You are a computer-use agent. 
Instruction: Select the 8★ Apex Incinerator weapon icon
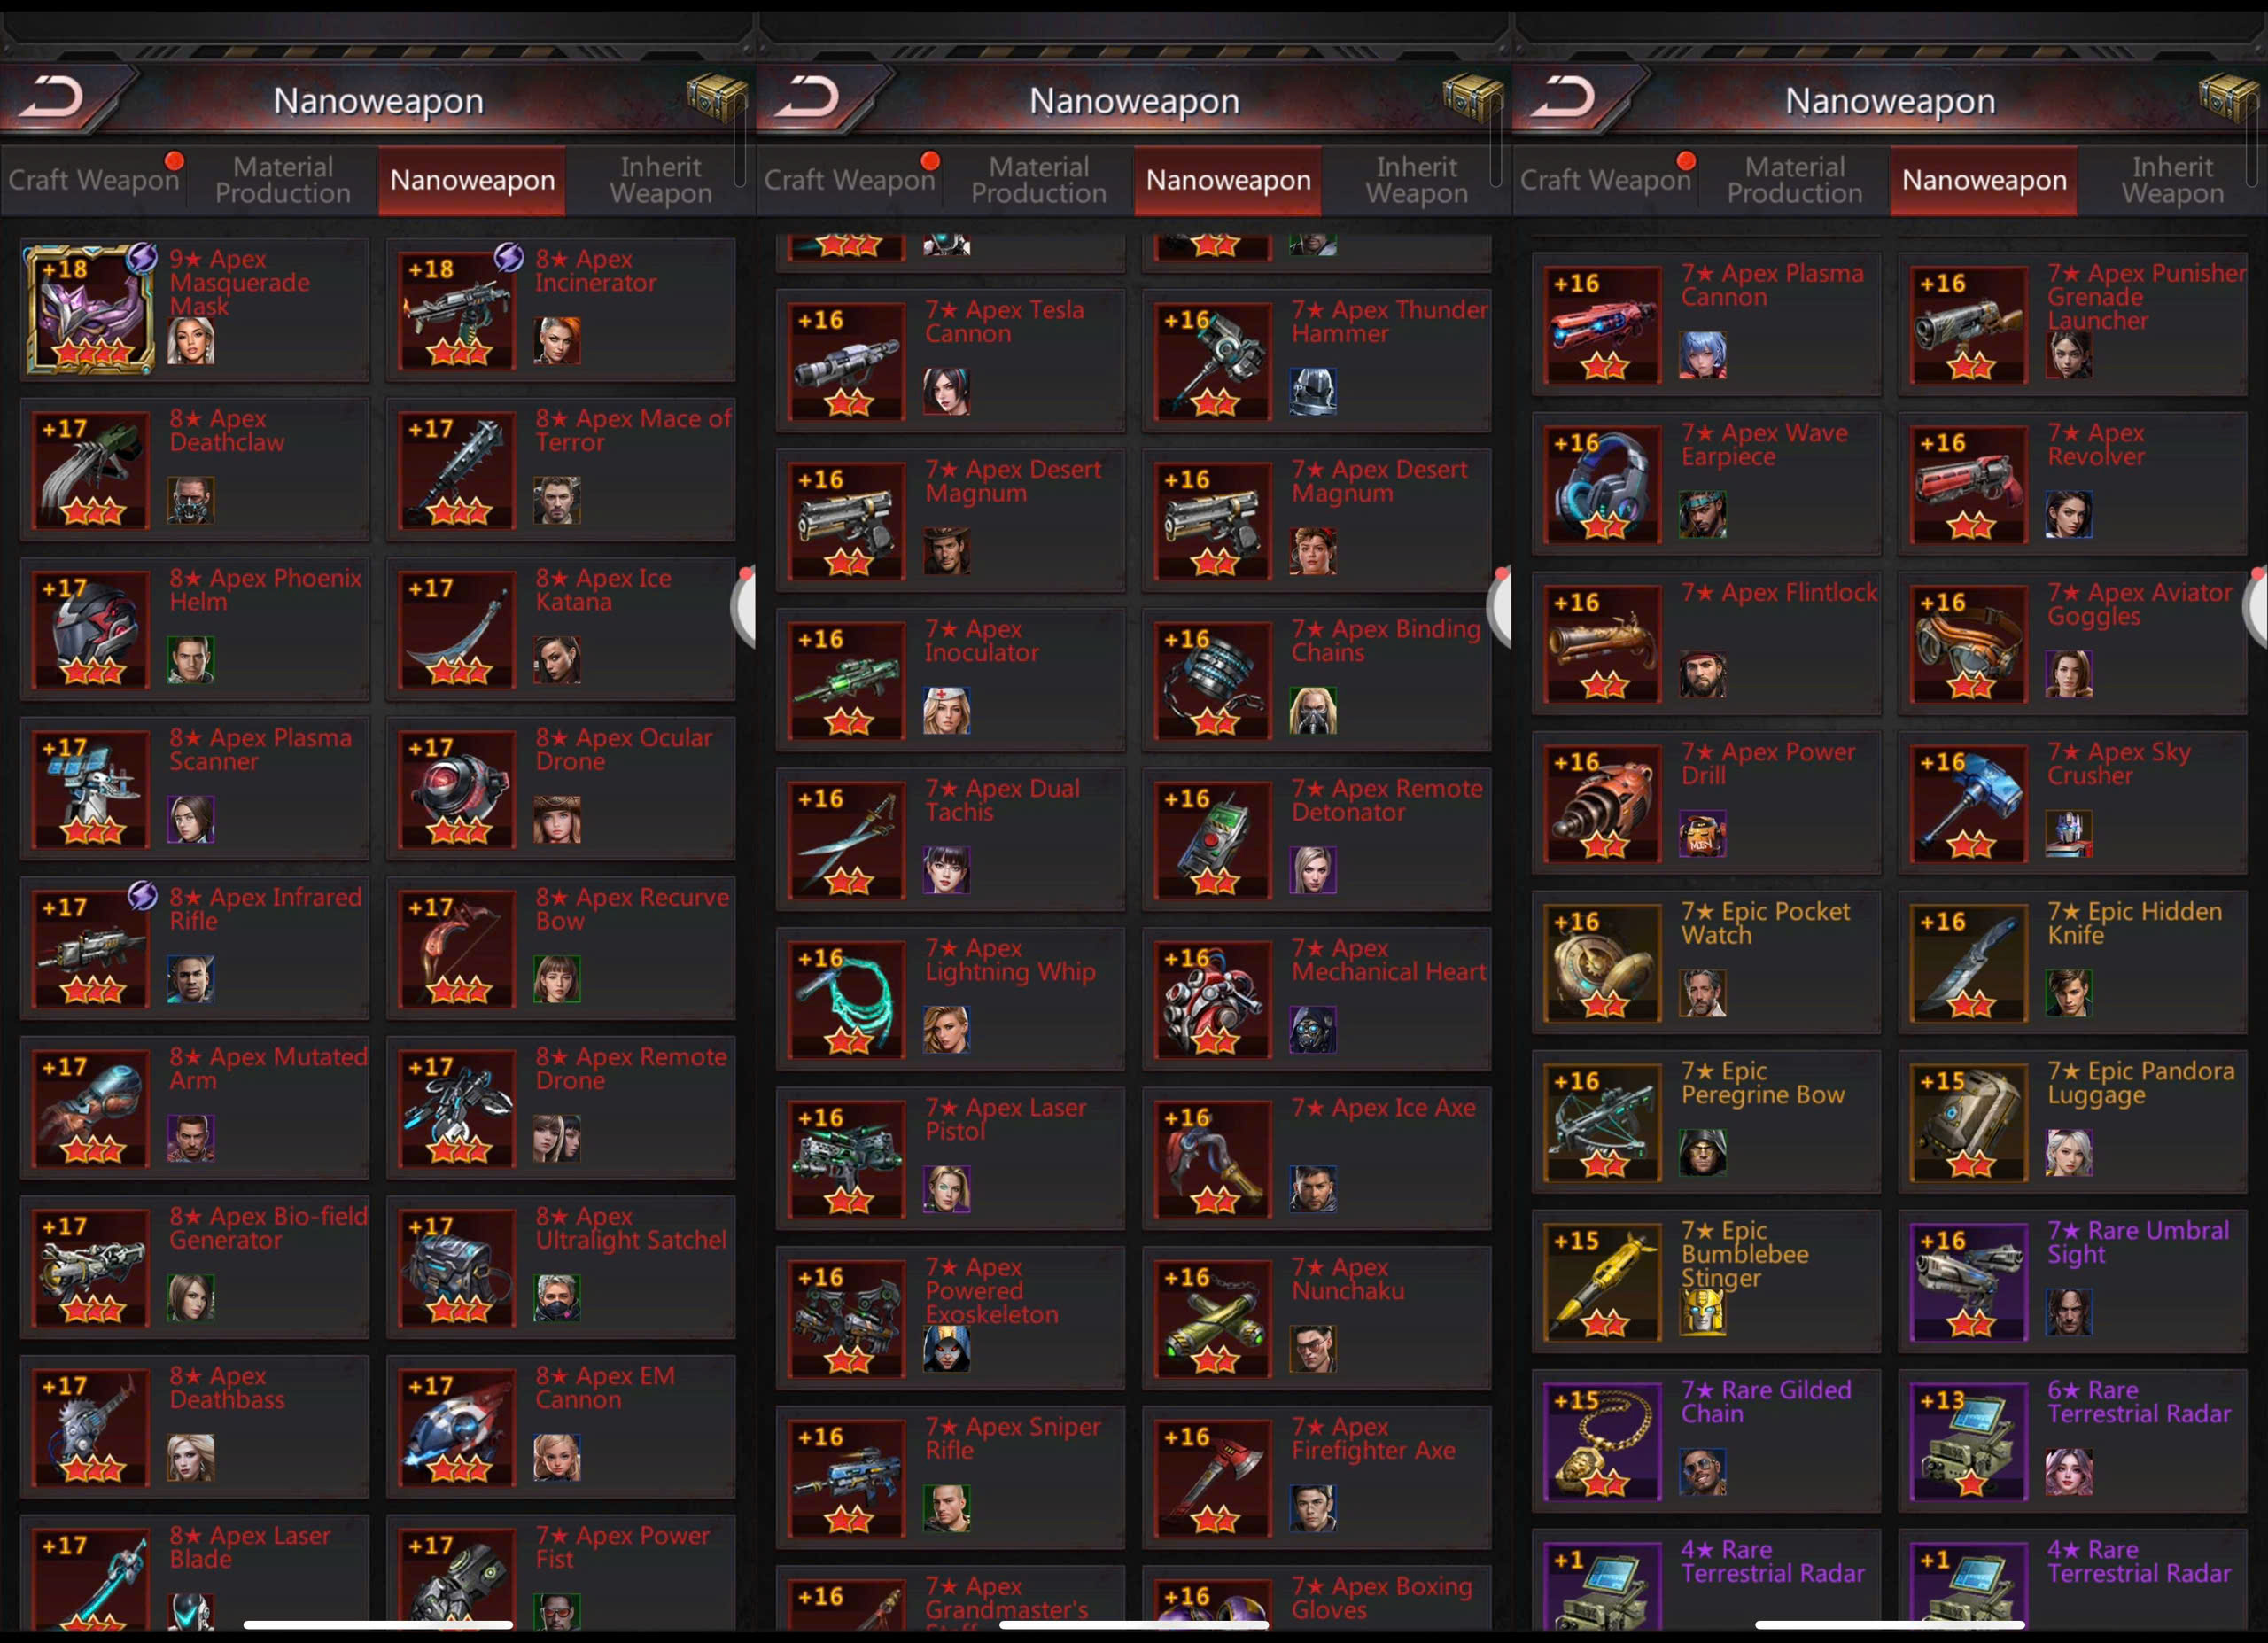457,311
